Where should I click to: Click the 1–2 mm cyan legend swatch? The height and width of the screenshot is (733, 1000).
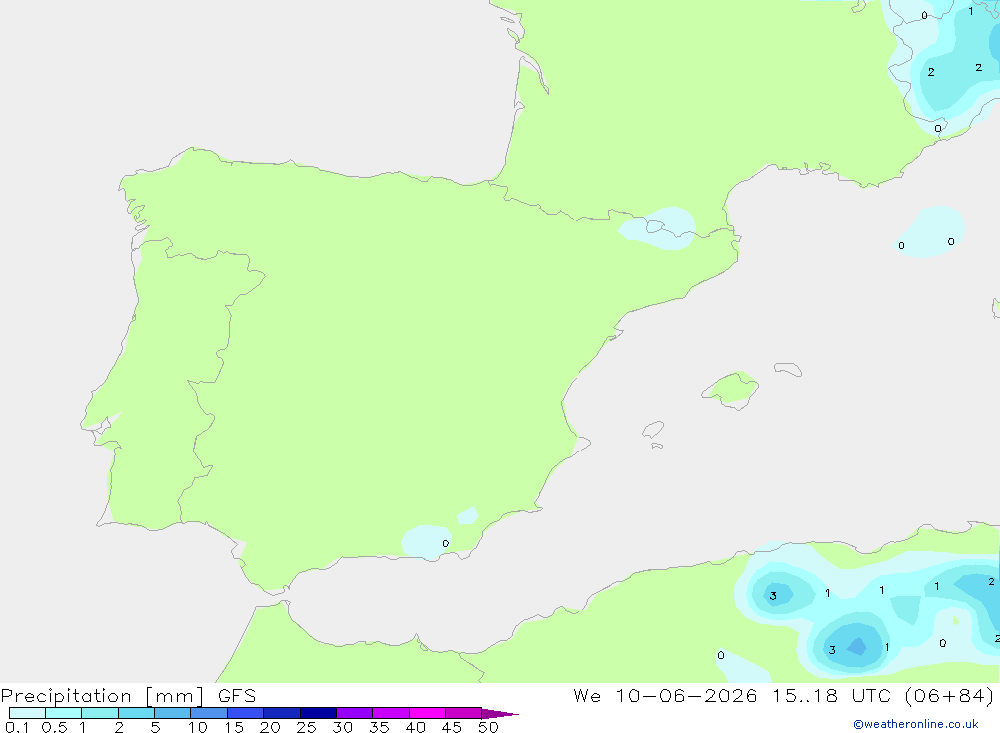click(99, 713)
